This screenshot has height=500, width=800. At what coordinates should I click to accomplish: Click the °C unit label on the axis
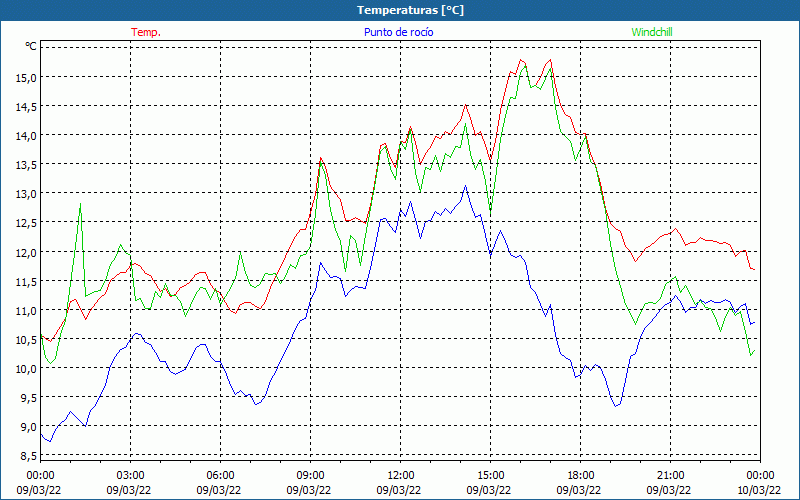(x=31, y=46)
